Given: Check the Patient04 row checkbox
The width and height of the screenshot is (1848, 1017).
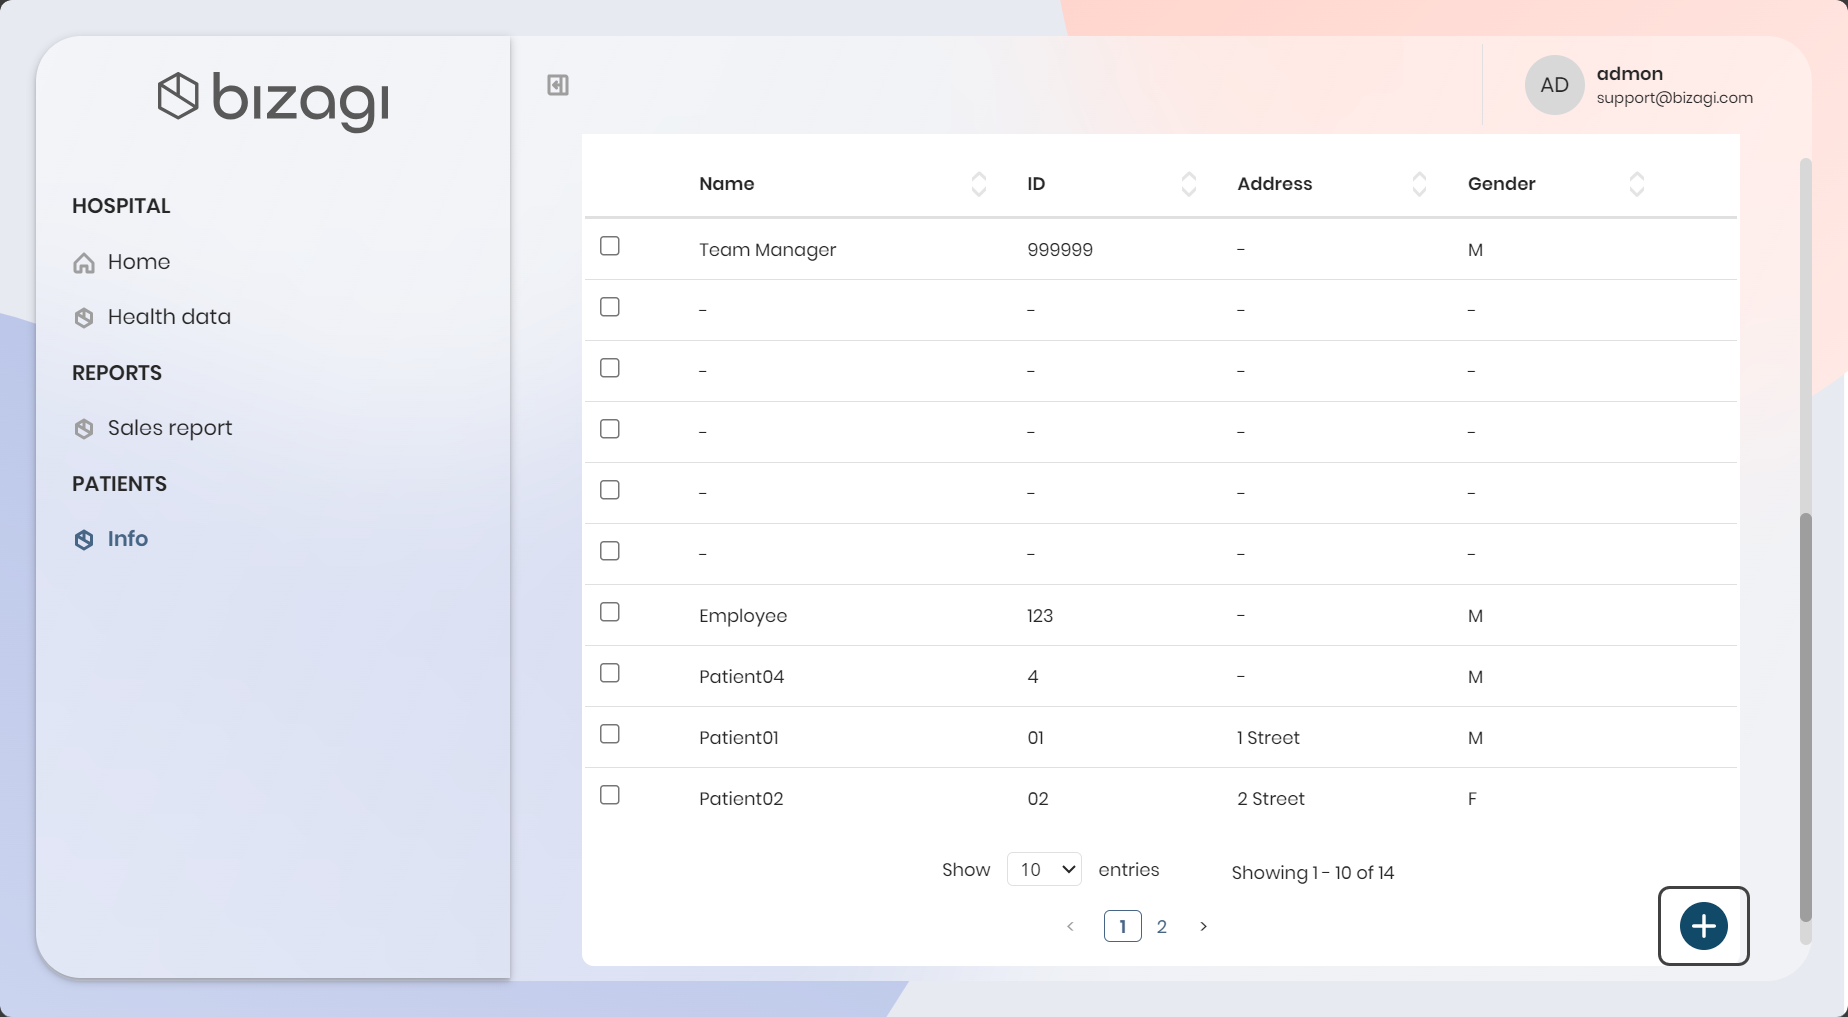Looking at the screenshot, I should tap(610, 673).
